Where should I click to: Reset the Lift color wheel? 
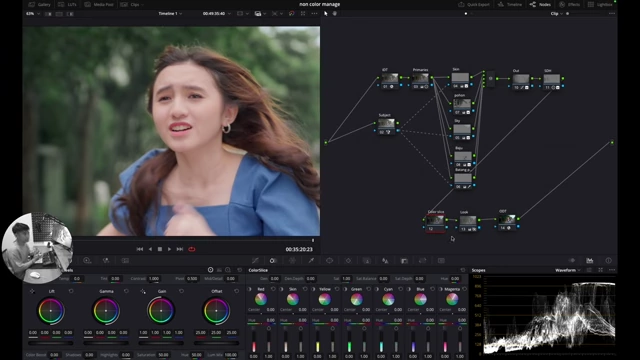pyautogui.click(x=71, y=291)
